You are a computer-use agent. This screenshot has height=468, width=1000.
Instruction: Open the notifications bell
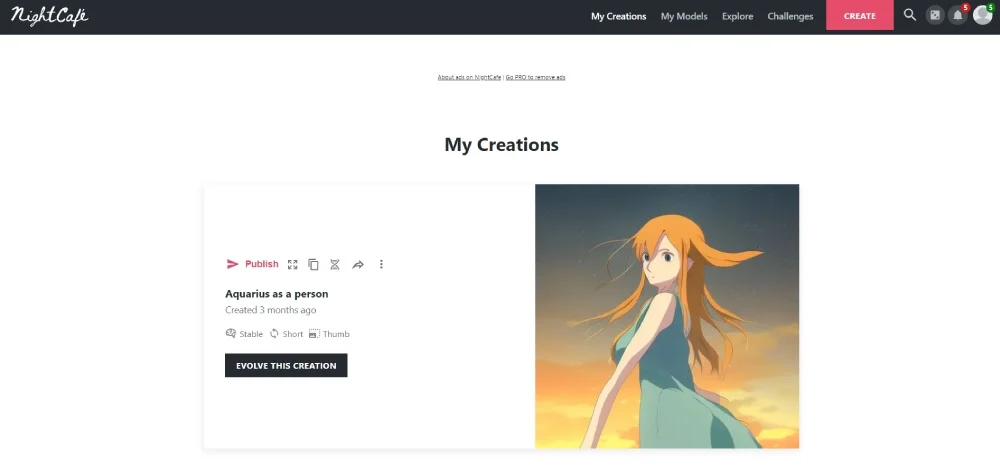pos(957,16)
